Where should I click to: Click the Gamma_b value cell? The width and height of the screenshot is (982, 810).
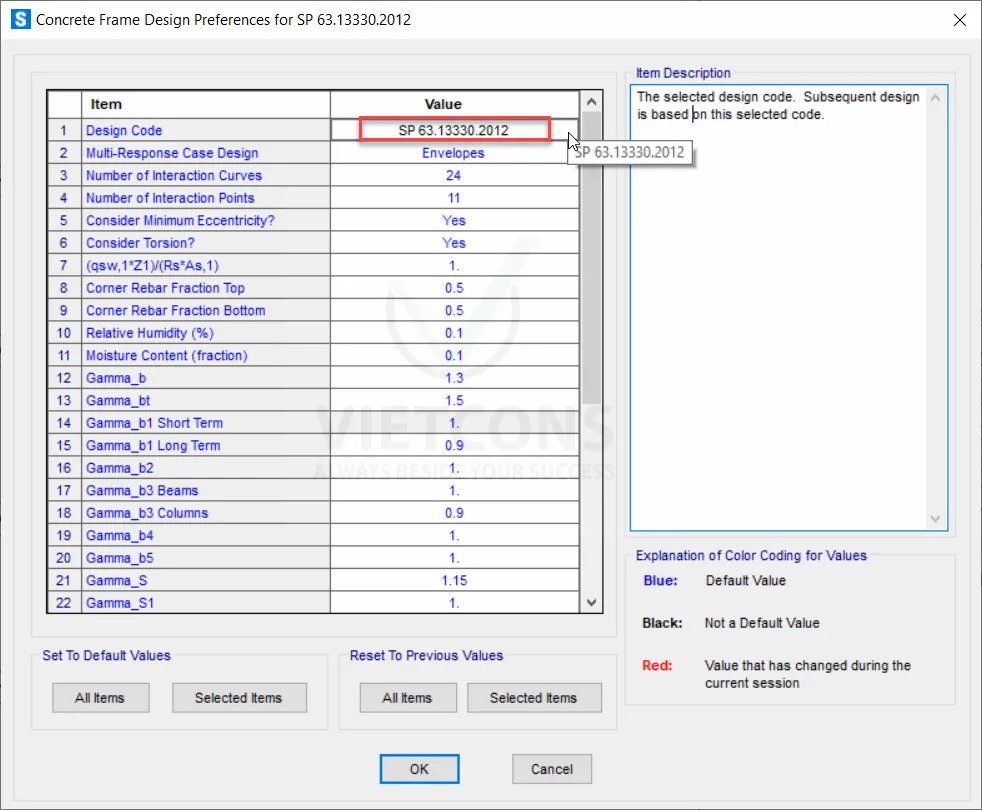[x=454, y=378]
